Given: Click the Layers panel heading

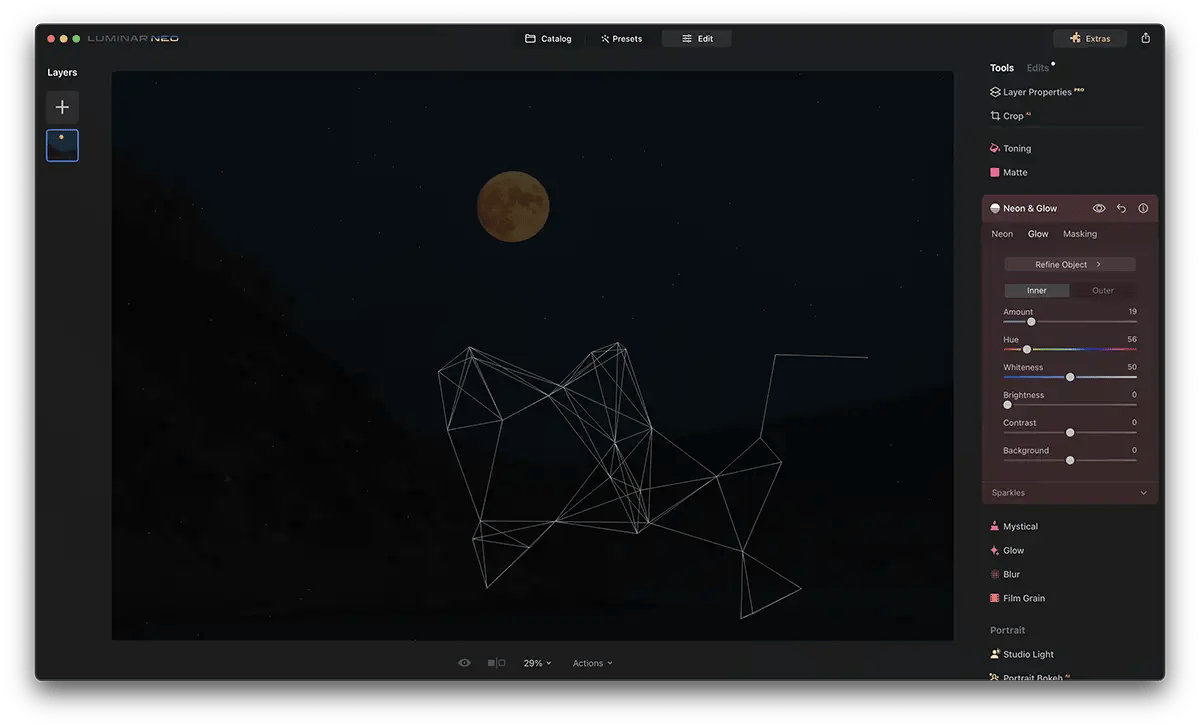Looking at the screenshot, I should (62, 72).
